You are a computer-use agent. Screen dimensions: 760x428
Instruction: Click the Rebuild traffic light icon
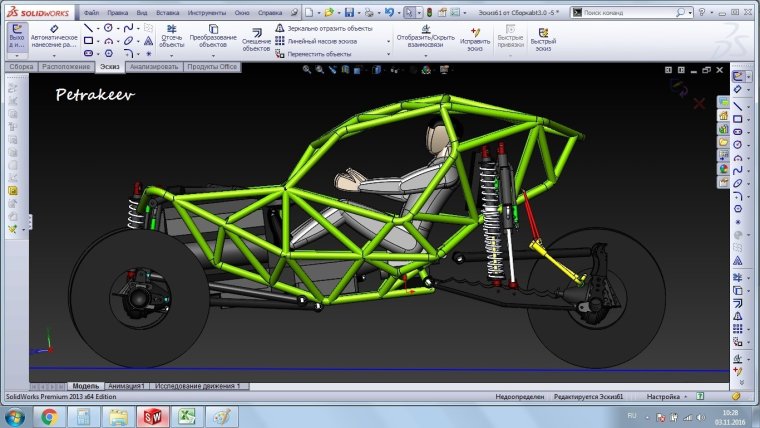pyautogui.click(x=428, y=13)
